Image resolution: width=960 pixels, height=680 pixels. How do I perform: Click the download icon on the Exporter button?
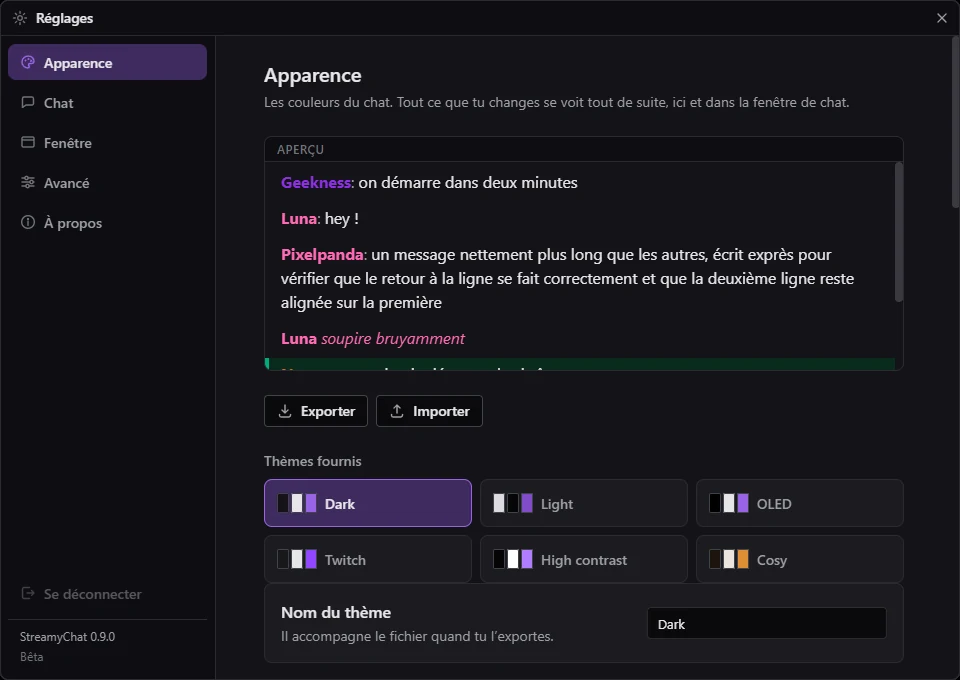point(285,411)
